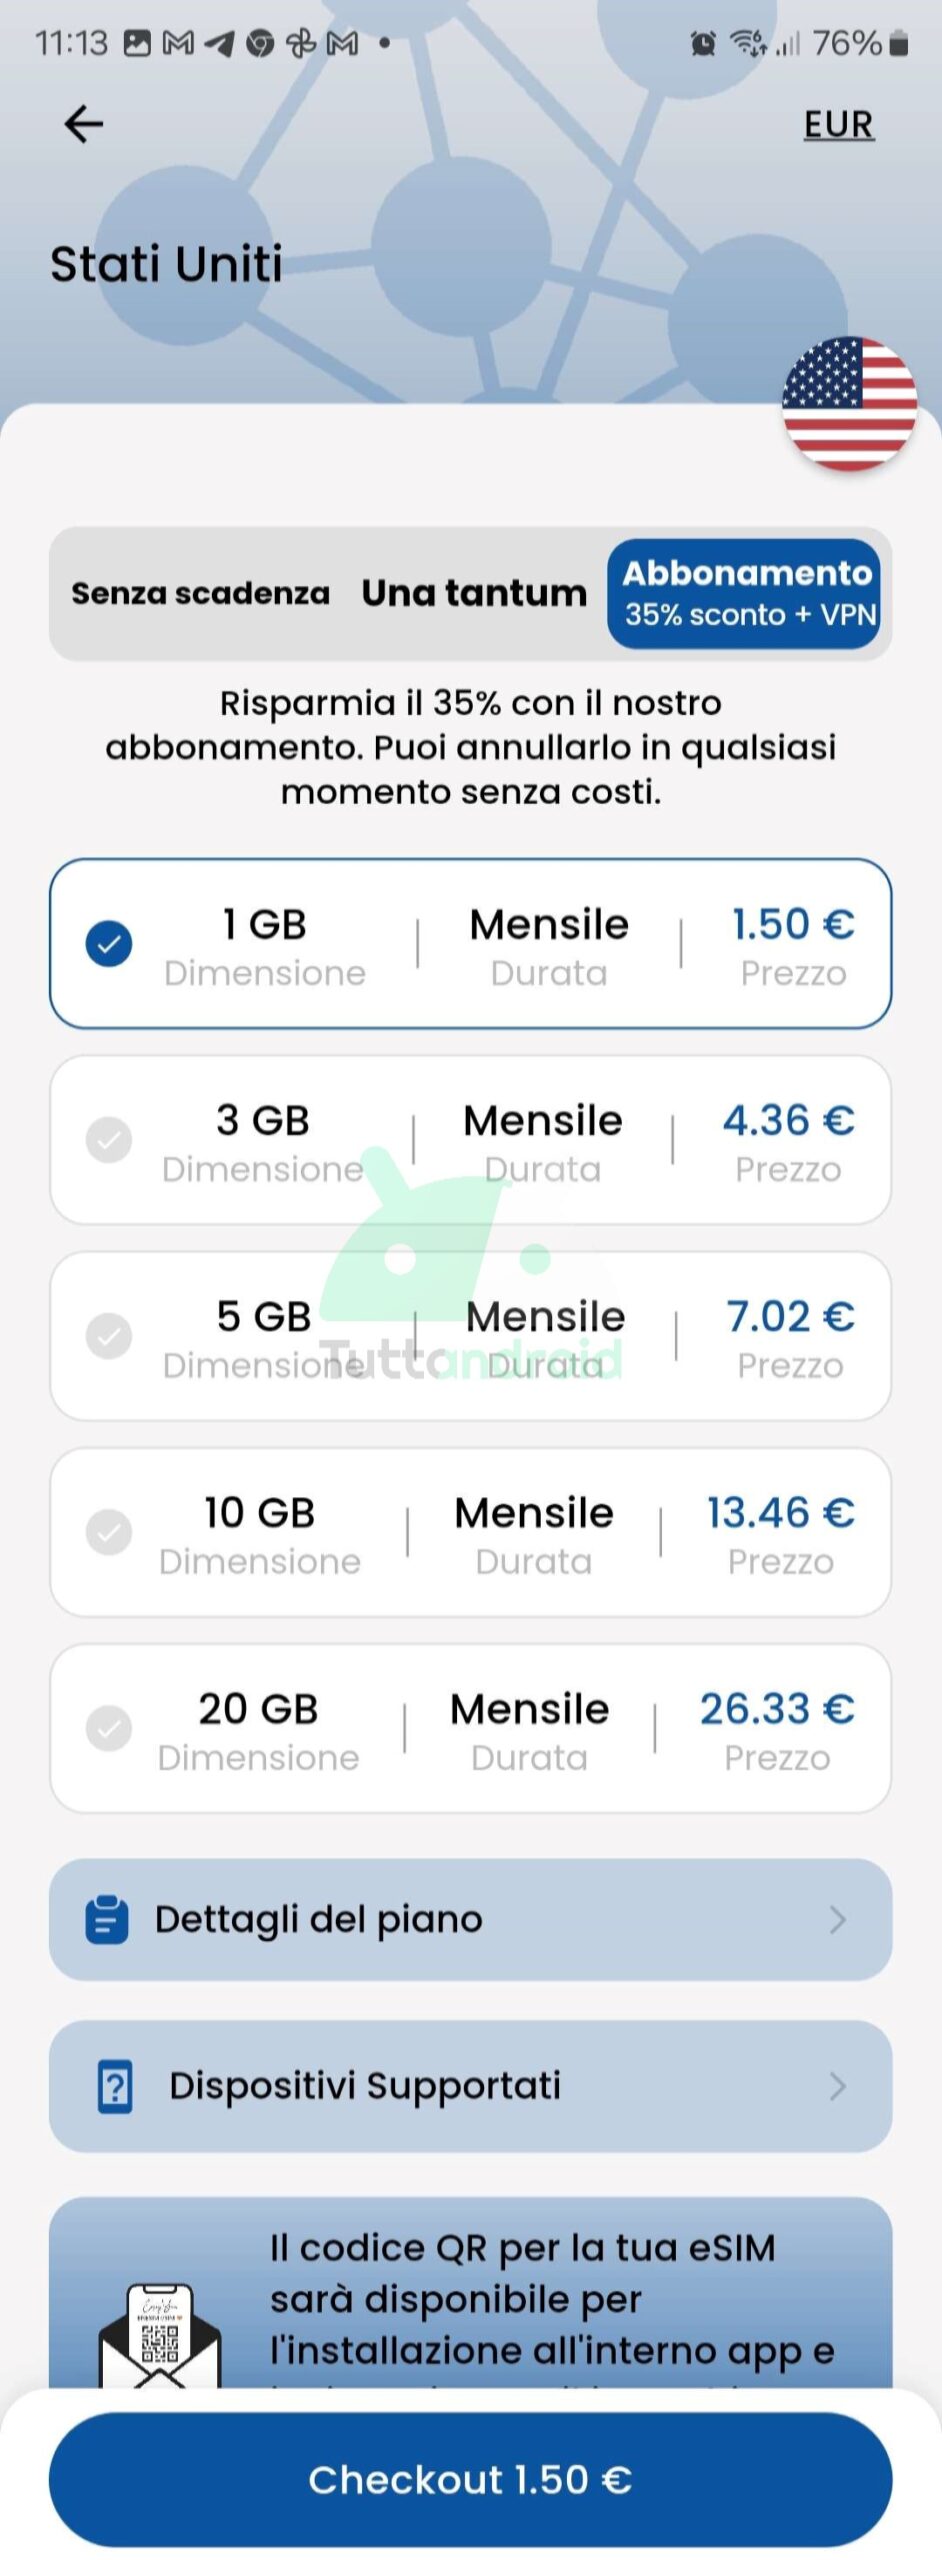The image size is (942, 2560).
Task: Switch to the Senza scadenza tab
Action: pyautogui.click(x=200, y=593)
